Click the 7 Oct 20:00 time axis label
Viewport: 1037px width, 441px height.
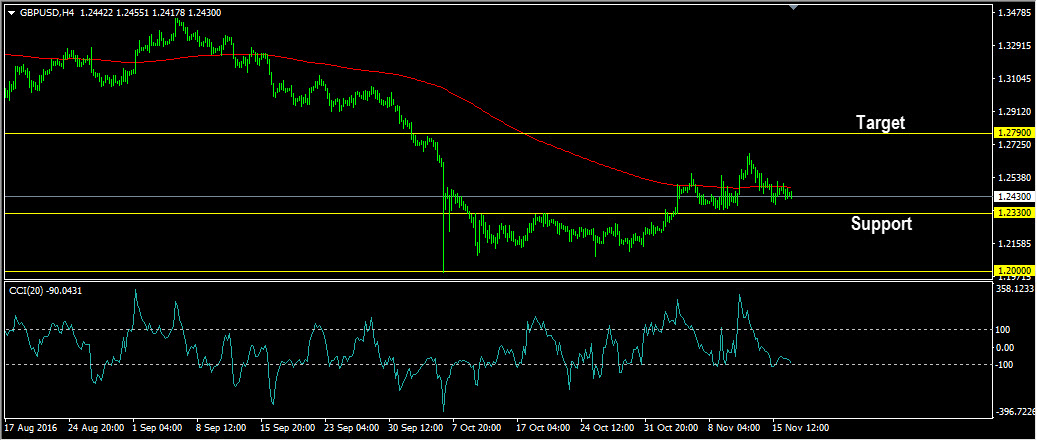478,428
